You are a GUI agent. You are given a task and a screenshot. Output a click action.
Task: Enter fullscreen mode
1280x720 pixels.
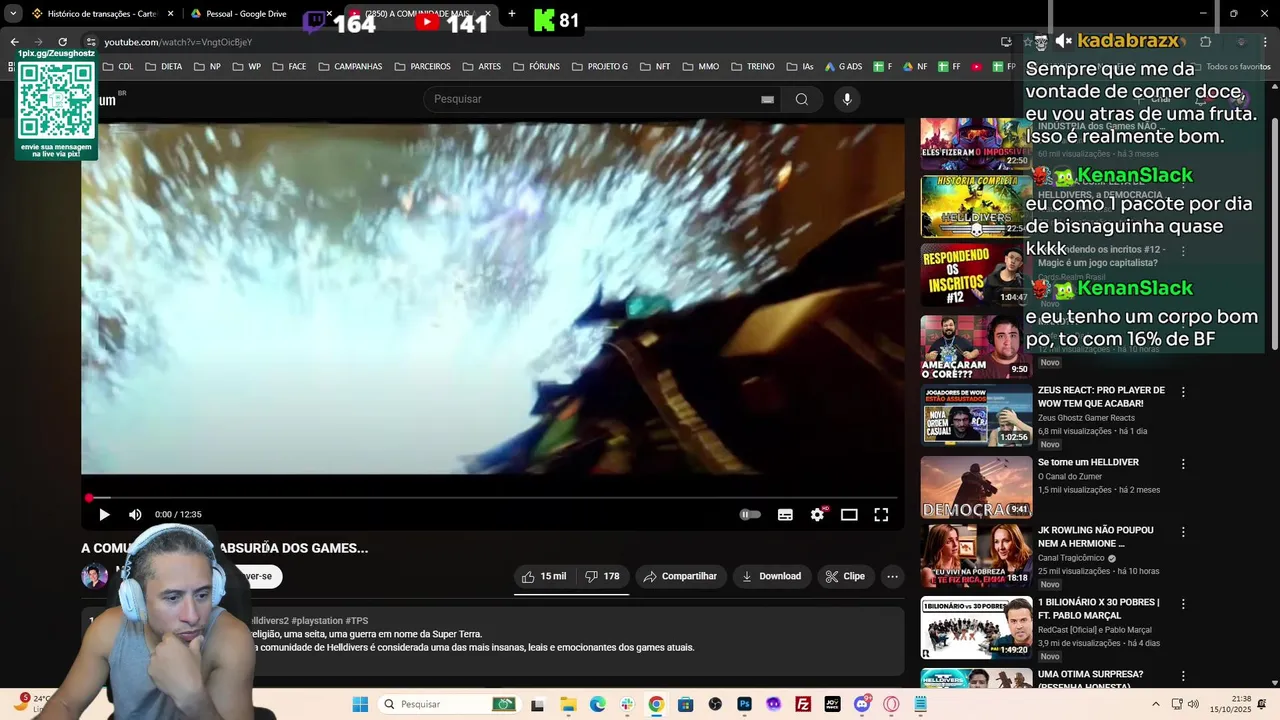click(x=881, y=515)
